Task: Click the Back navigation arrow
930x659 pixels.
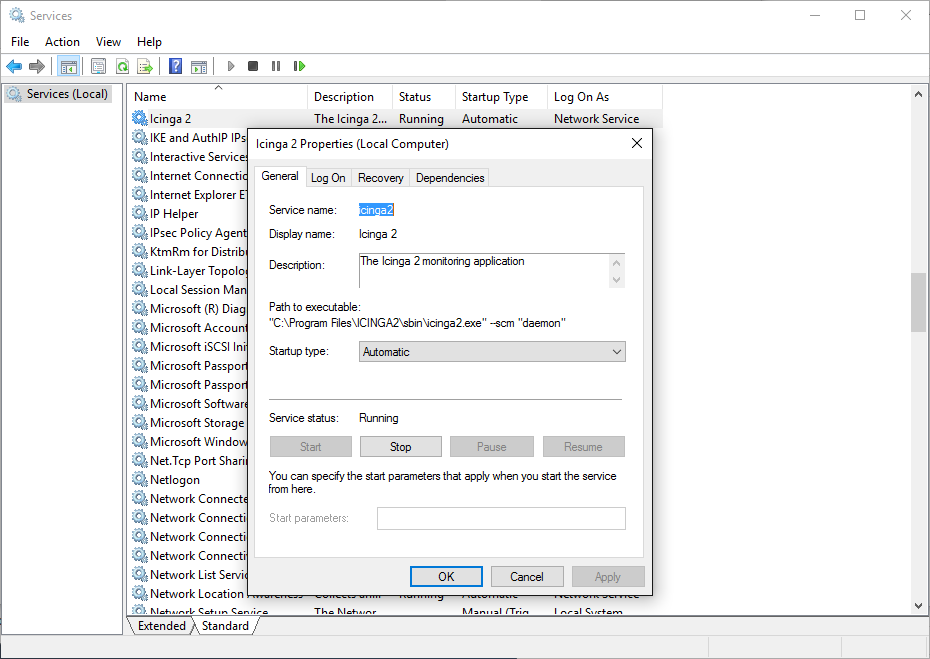Action: click(x=14, y=66)
